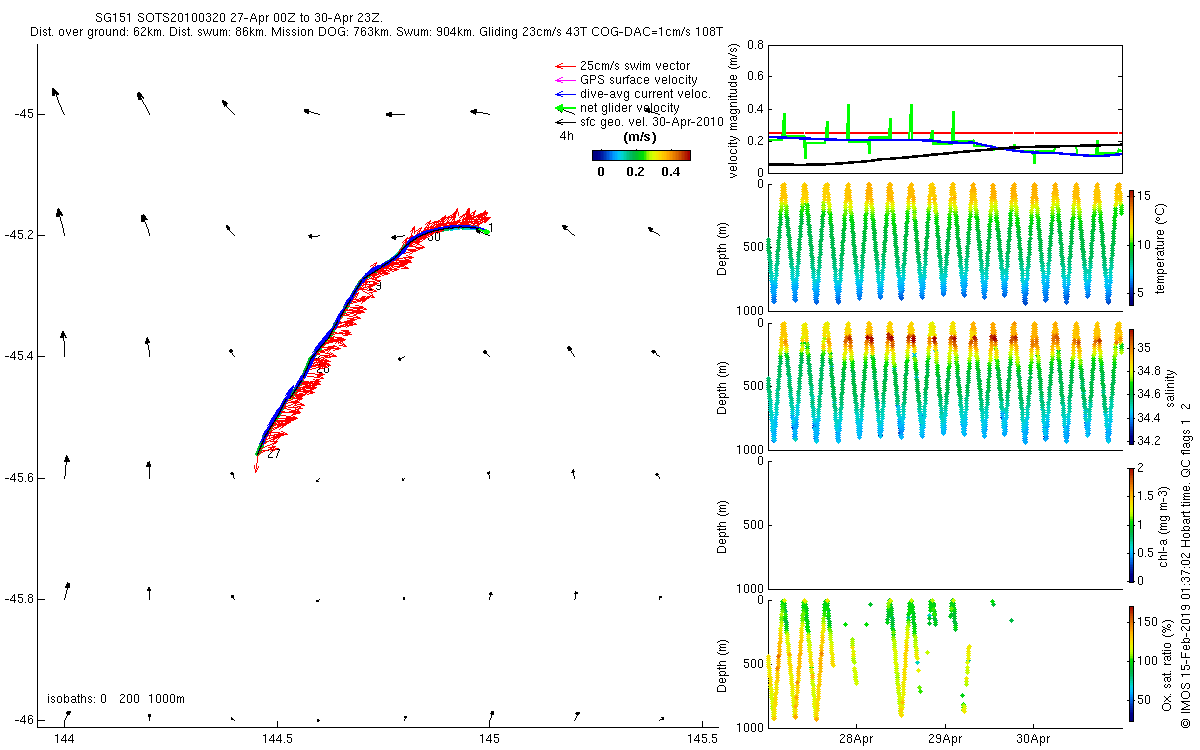Click the temperature (°C) colorbar
The height and width of the screenshot is (750, 1200).
[1131, 243]
